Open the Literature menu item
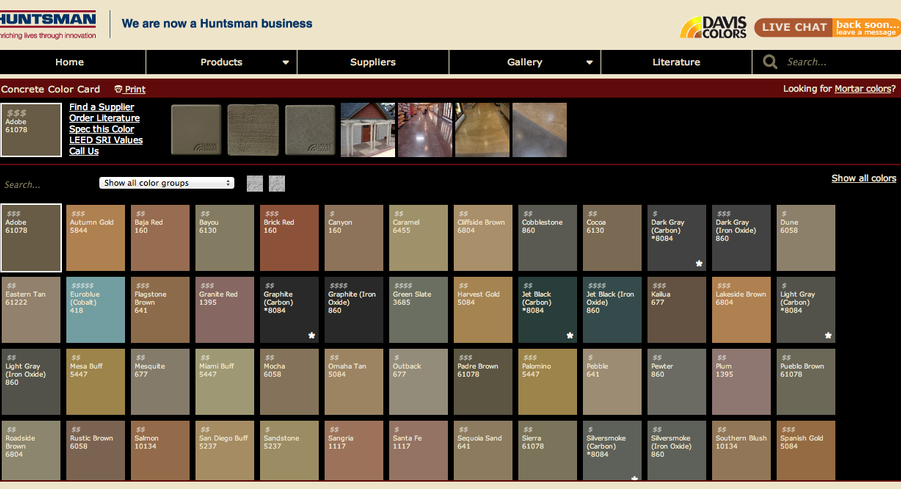 (x=676, y=62)
